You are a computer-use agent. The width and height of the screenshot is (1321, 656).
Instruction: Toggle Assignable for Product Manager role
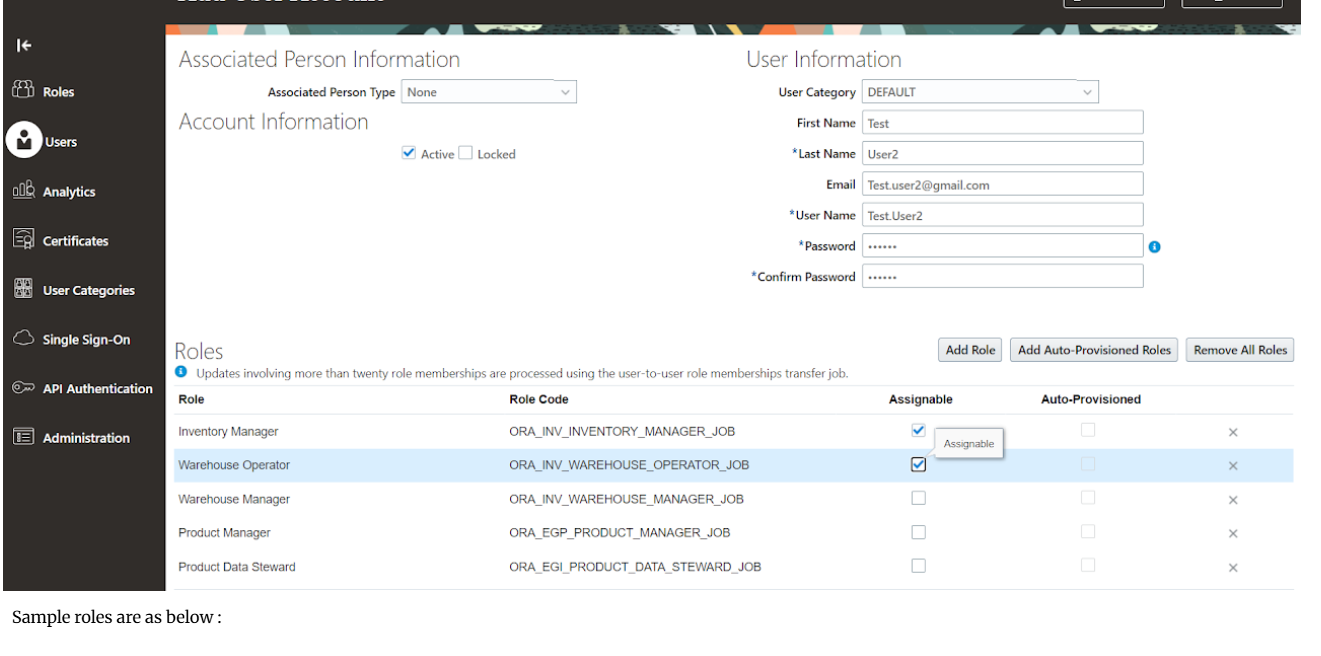(918, 532)
